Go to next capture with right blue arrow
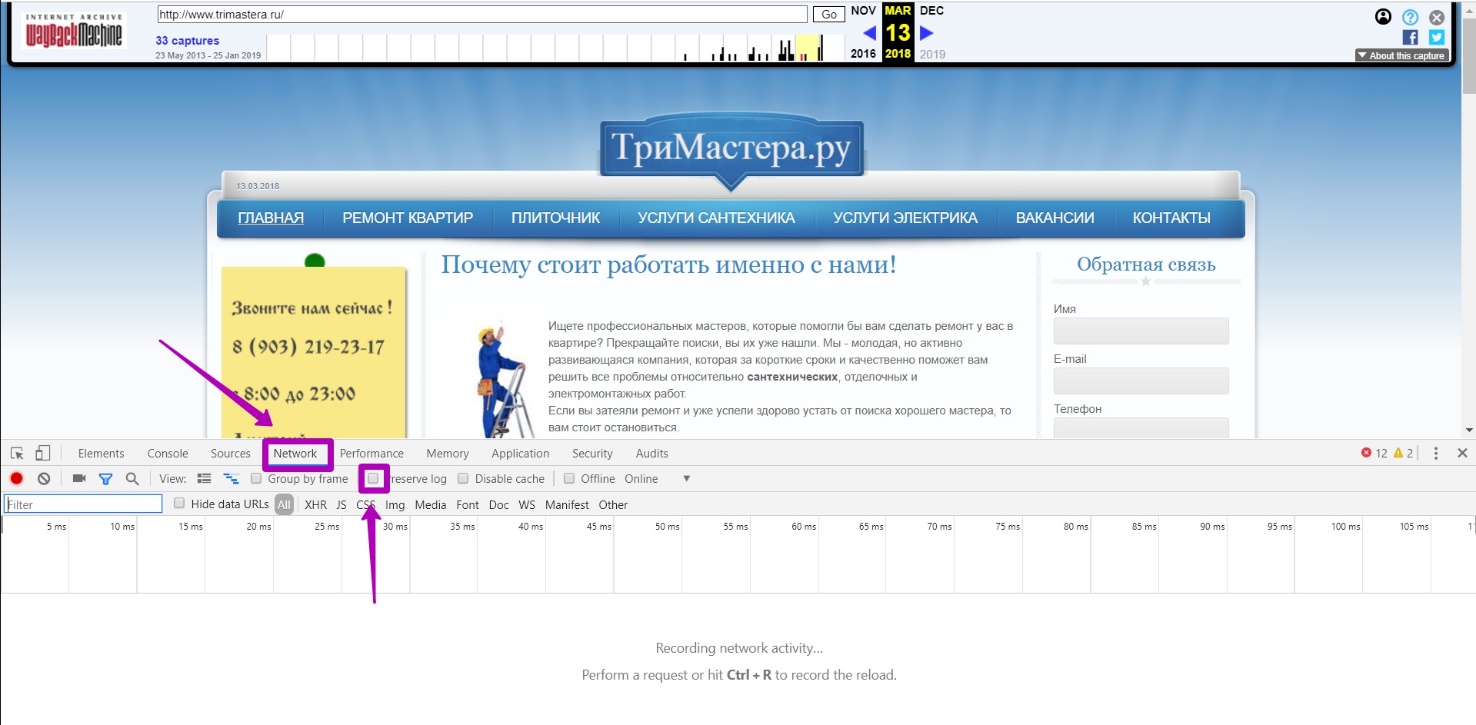This screenshot has width=1476, height=725. 927,33
